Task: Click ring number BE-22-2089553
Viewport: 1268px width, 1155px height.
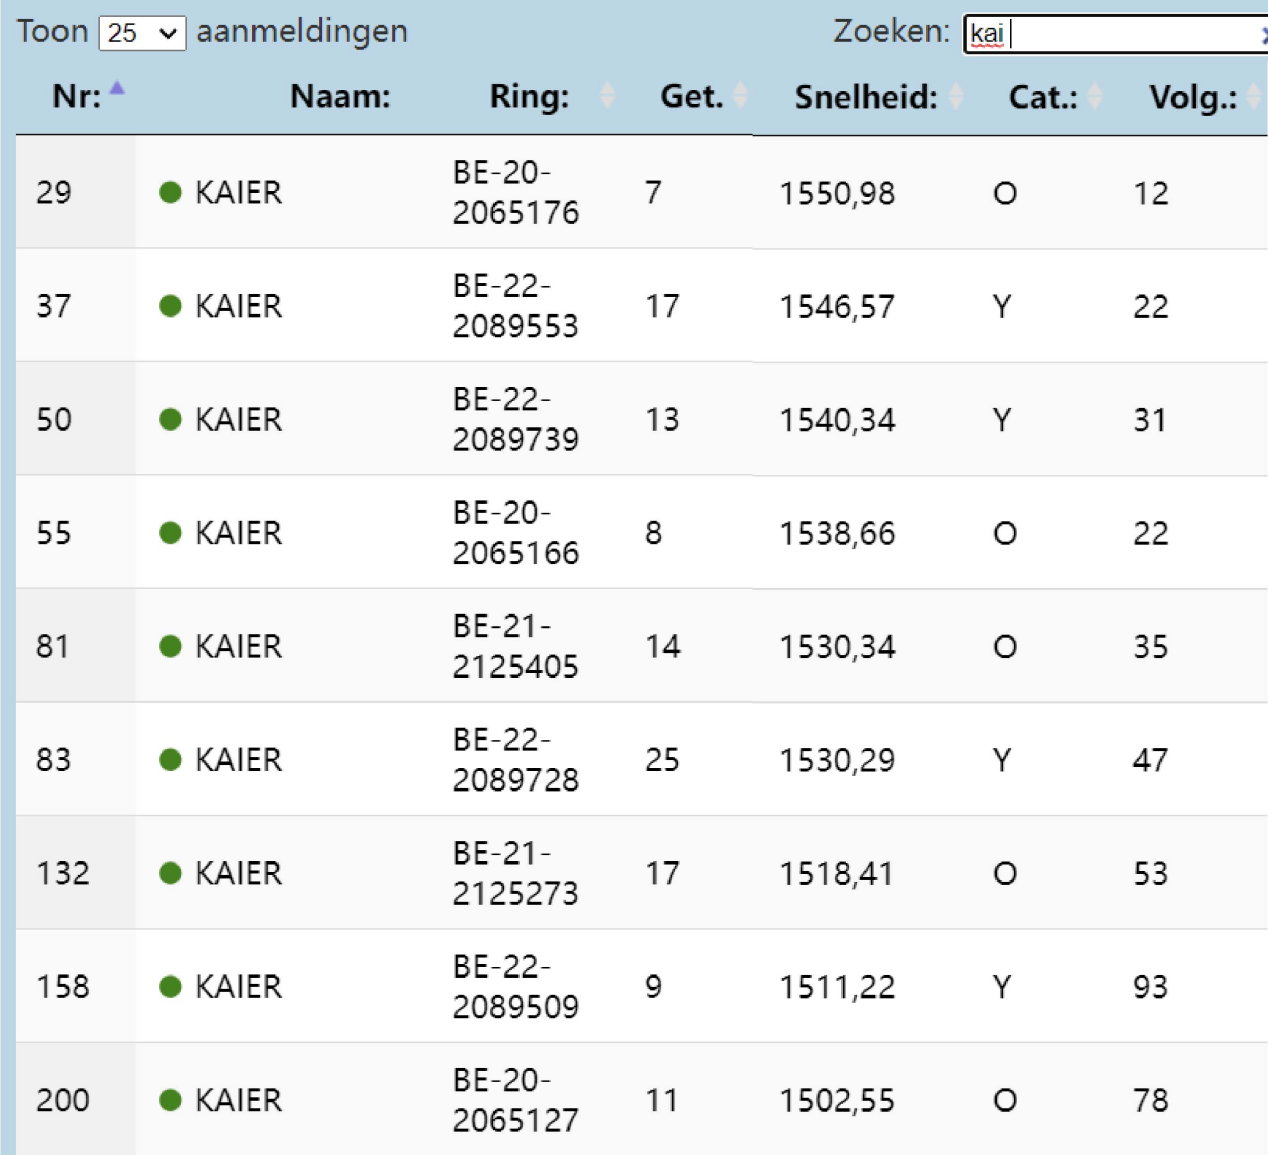Action: click(x=515, y=306)
